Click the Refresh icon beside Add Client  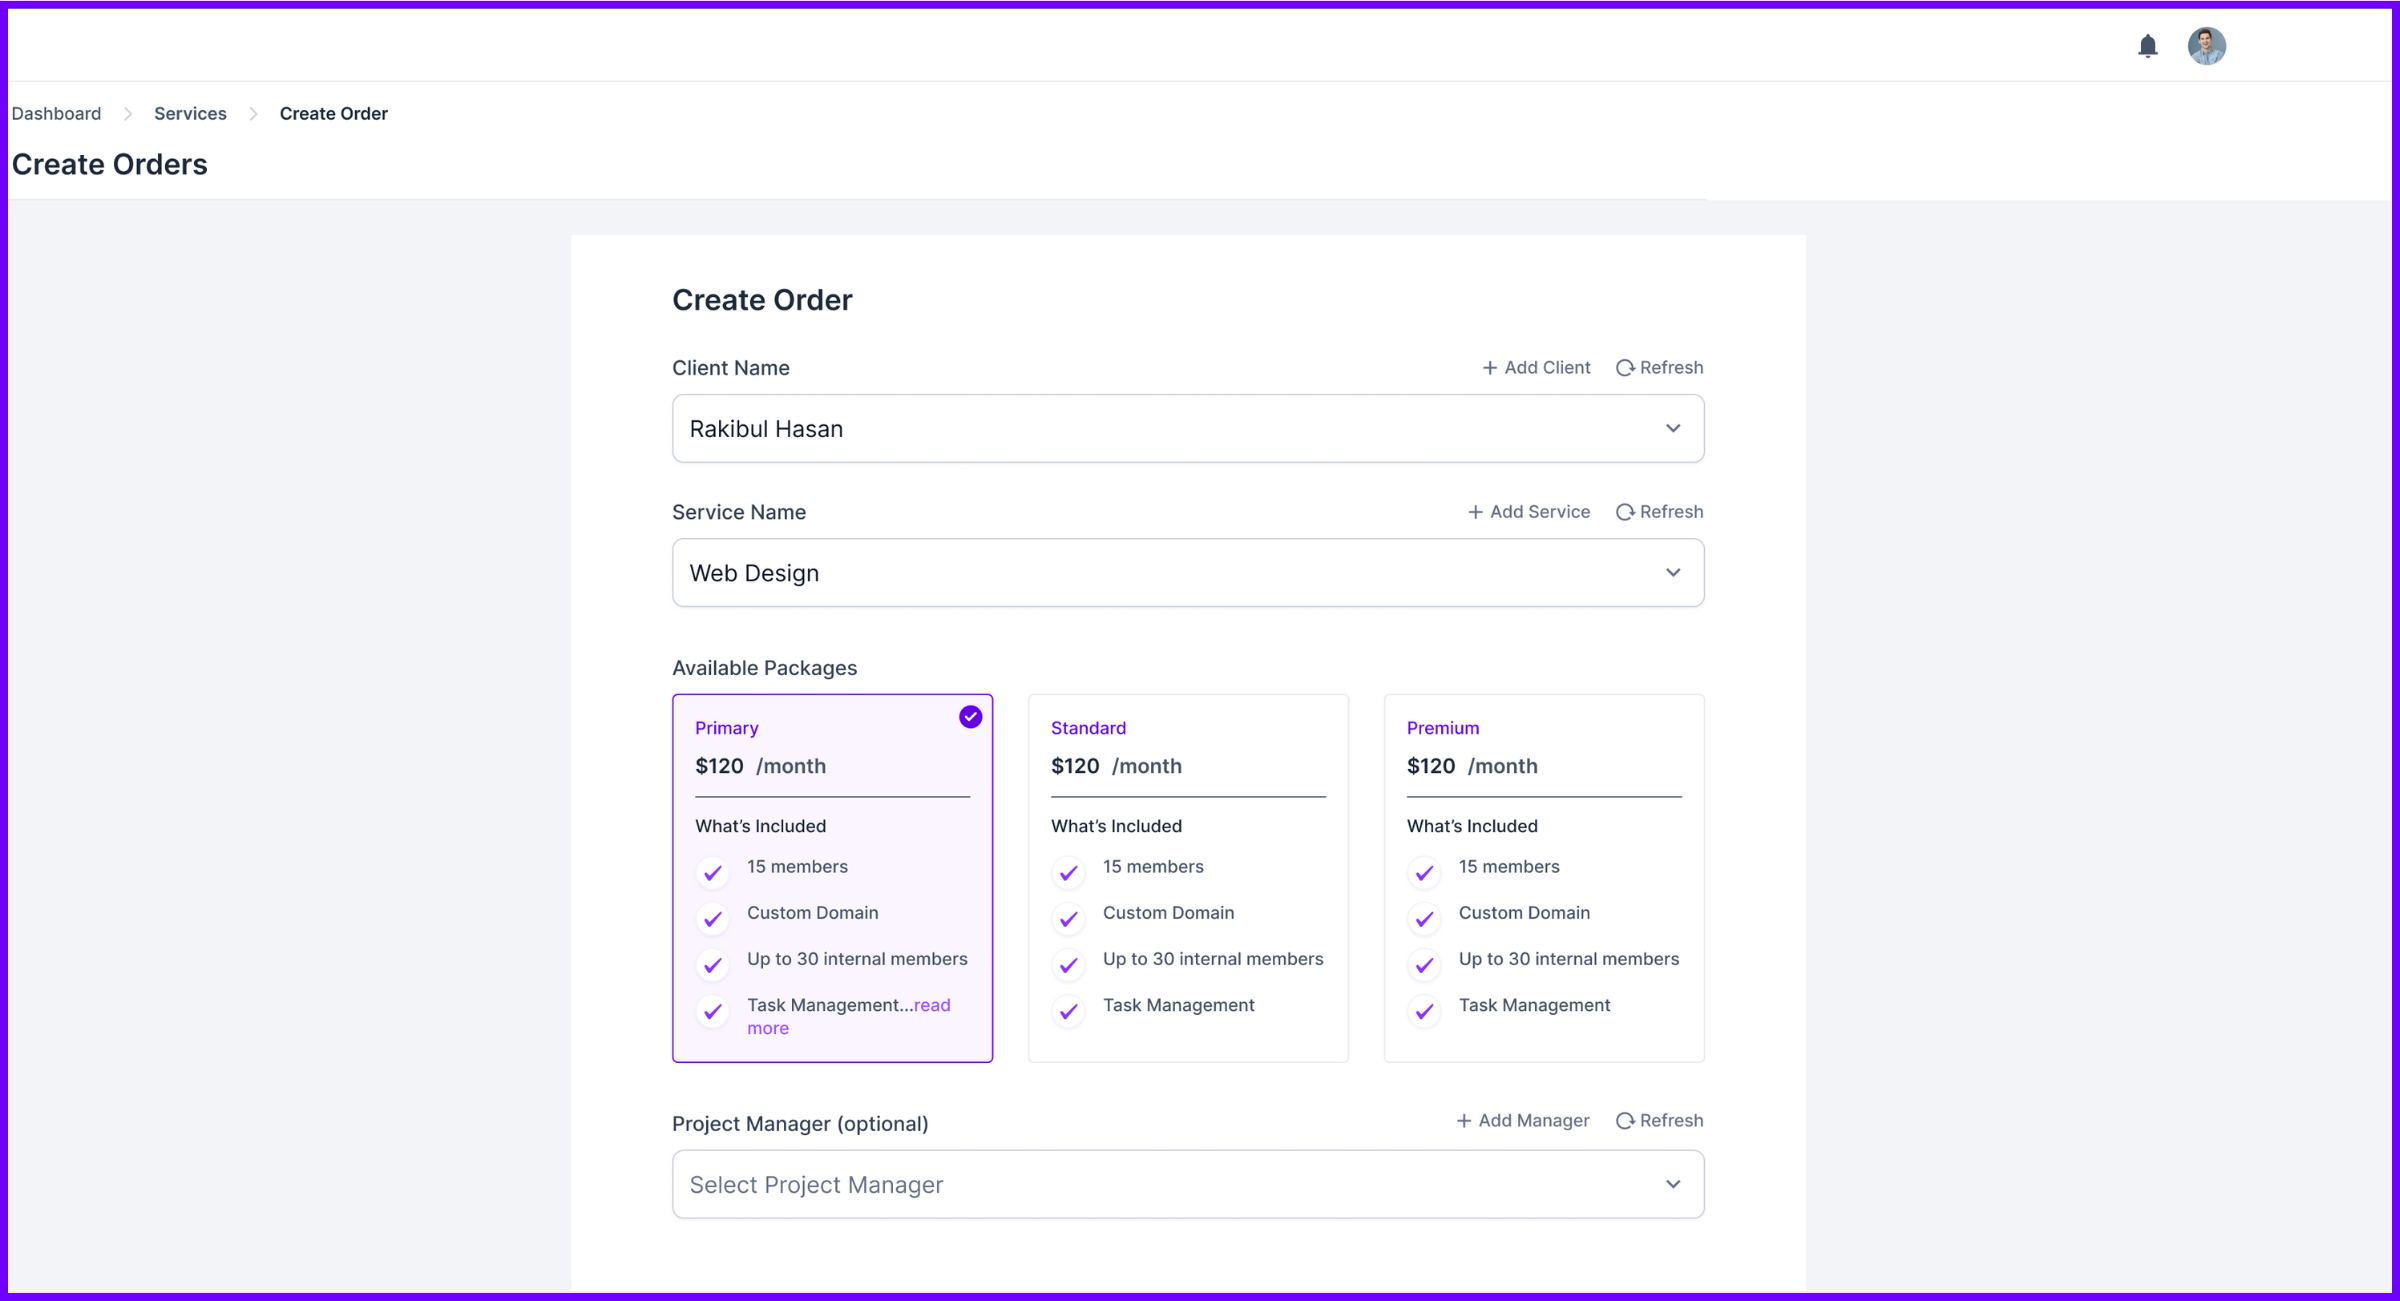[x=1624, y=367]
